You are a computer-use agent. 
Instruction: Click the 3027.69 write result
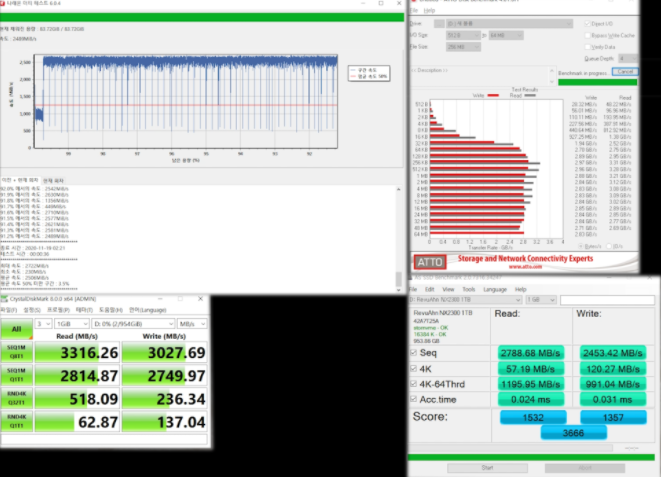tap(164, 353)
